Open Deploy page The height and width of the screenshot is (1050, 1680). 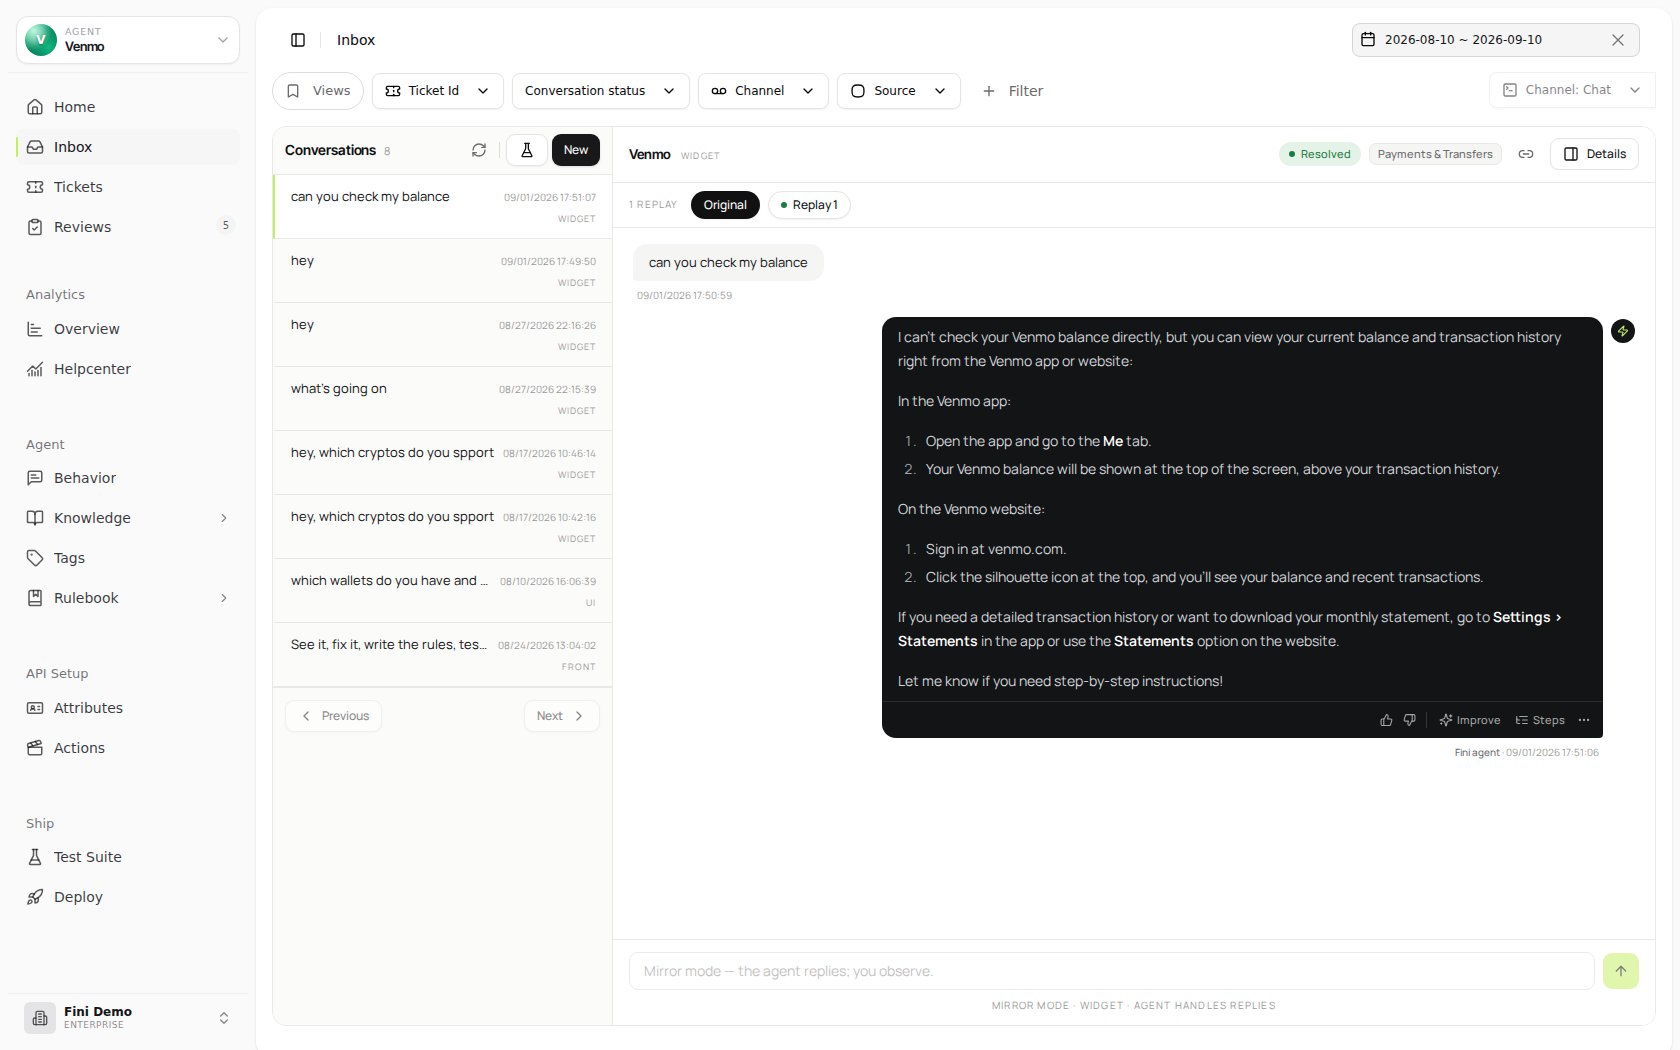[128, 897]
